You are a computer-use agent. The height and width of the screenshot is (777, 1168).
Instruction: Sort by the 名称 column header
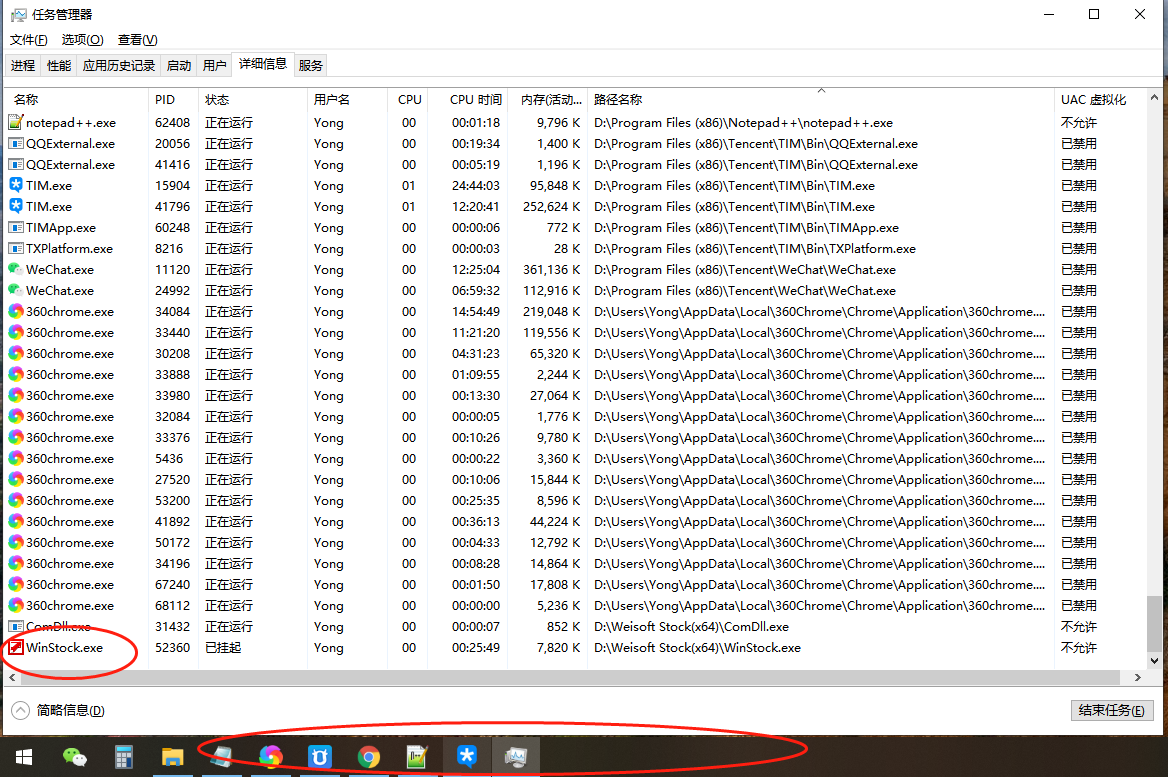coord(77,99)
